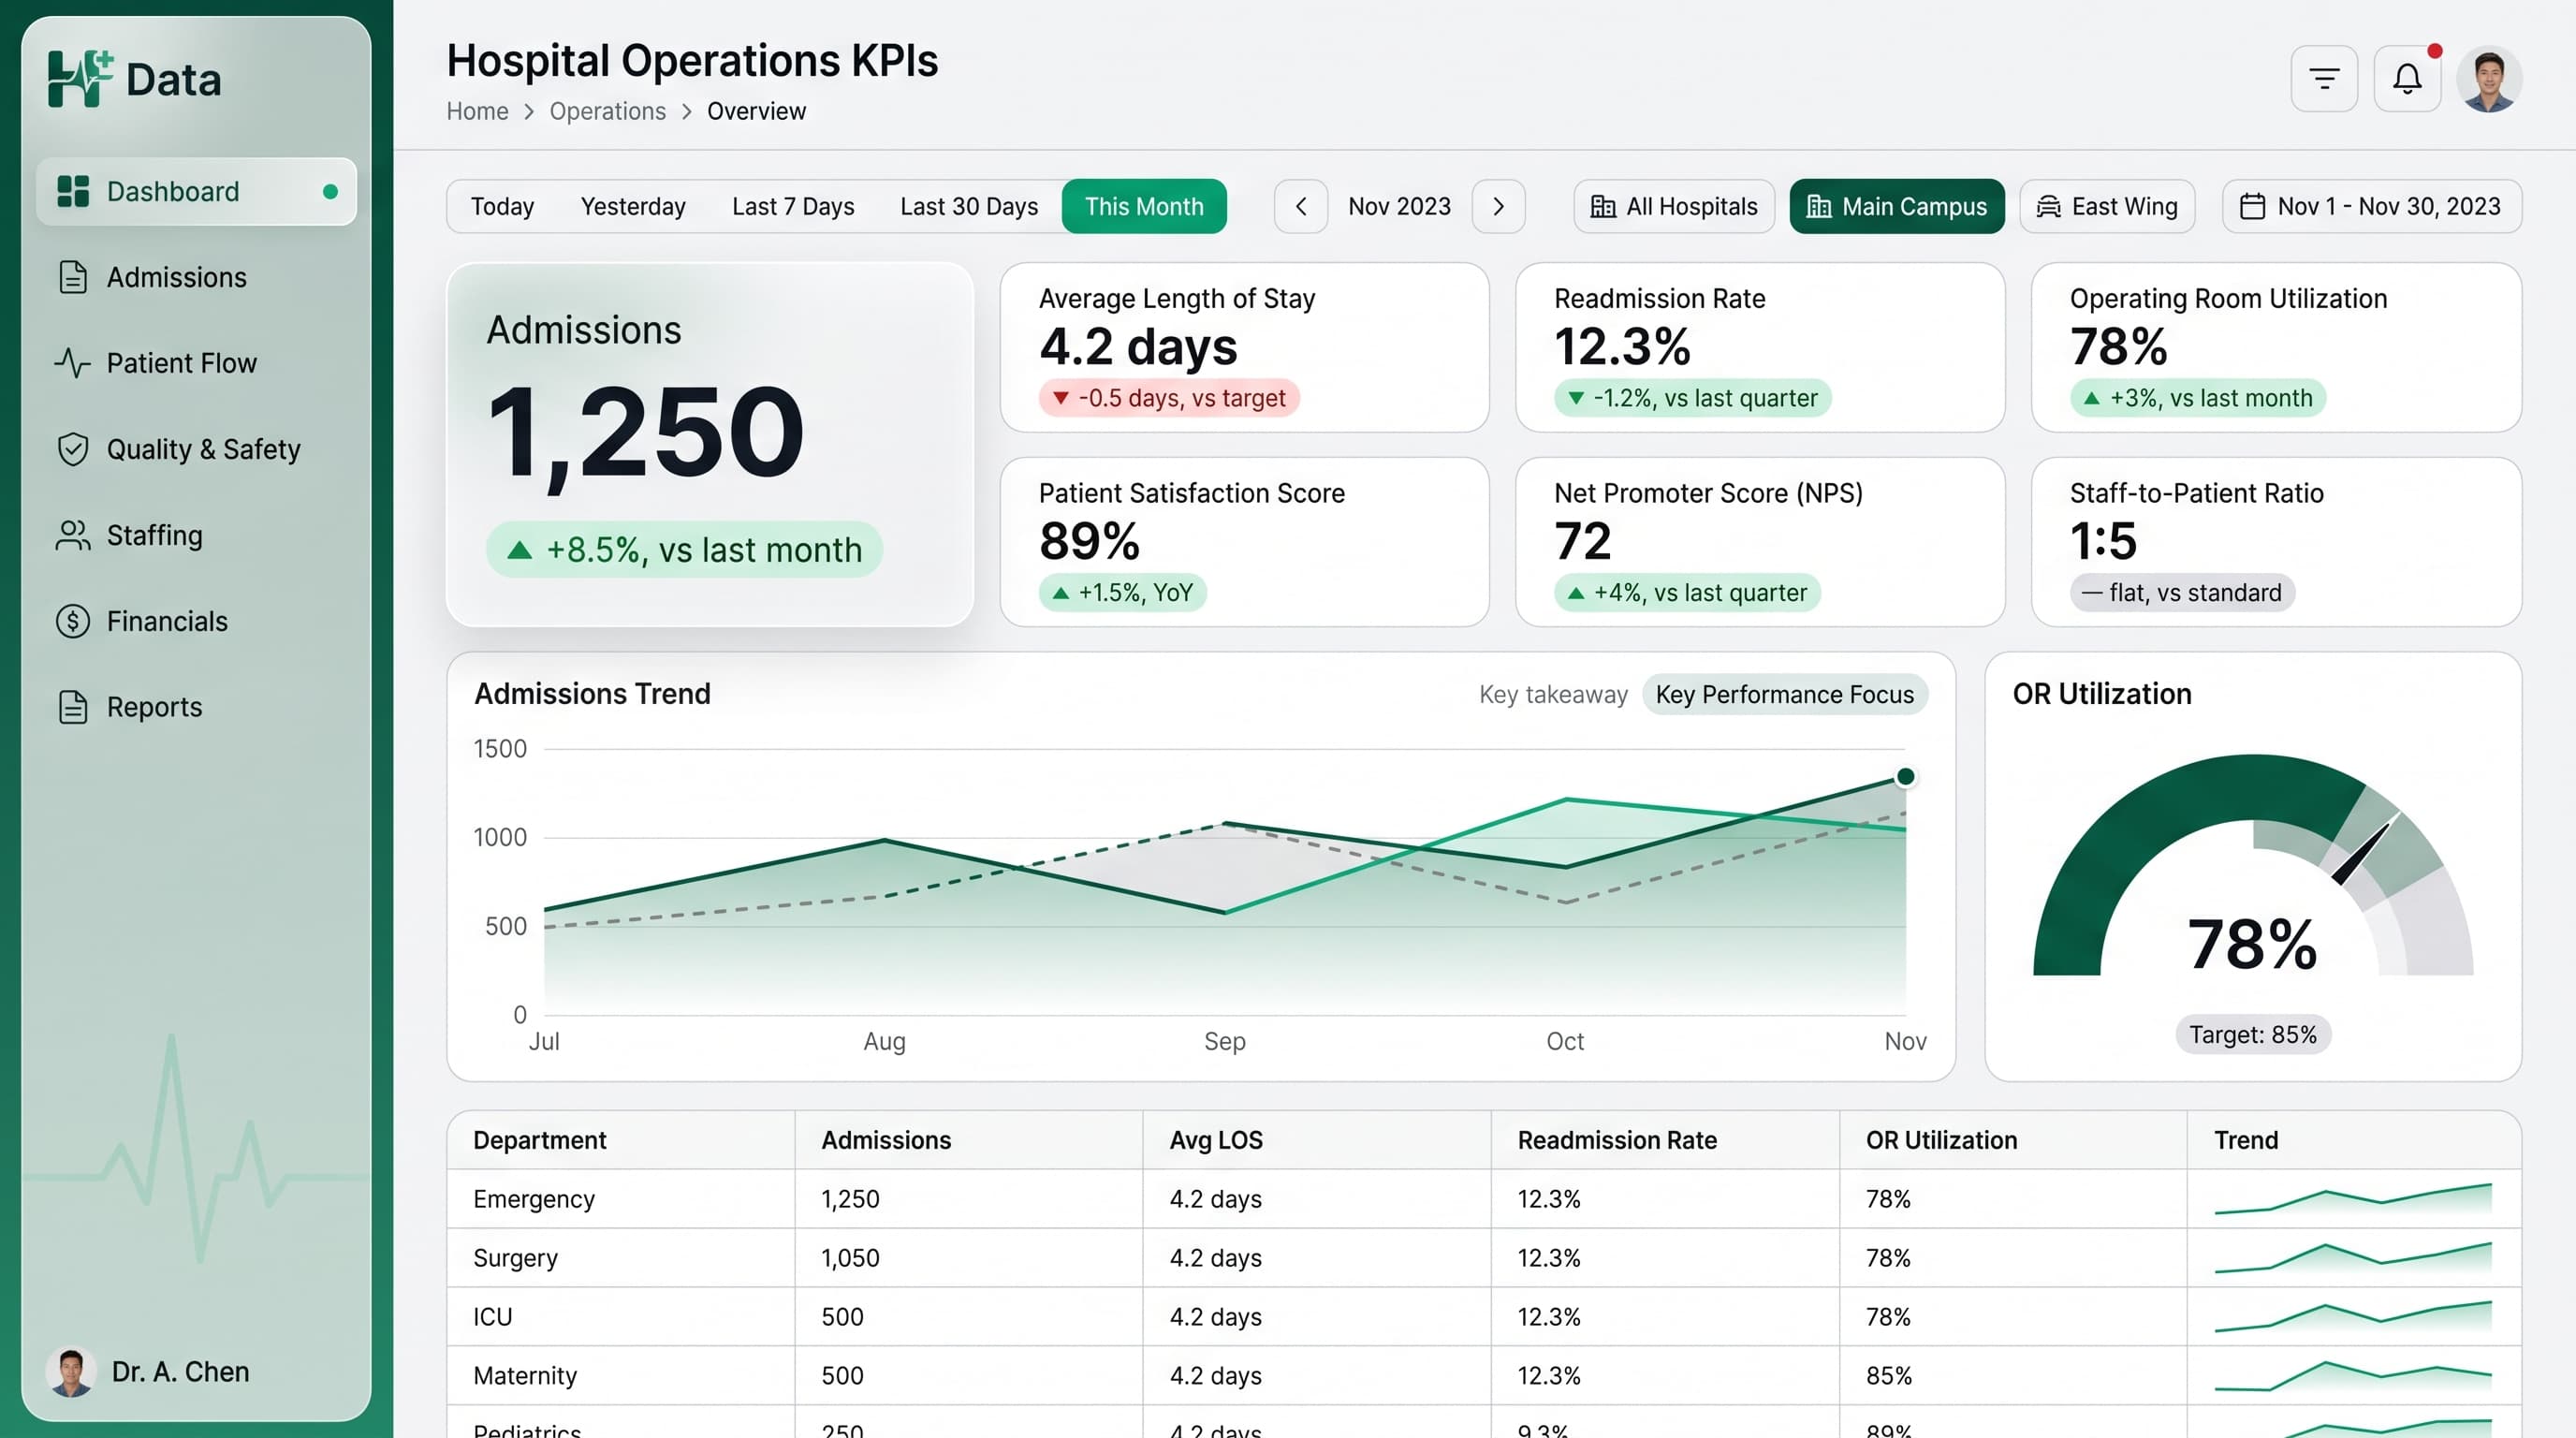Open the Dashboard menu item

pos(196,191)
